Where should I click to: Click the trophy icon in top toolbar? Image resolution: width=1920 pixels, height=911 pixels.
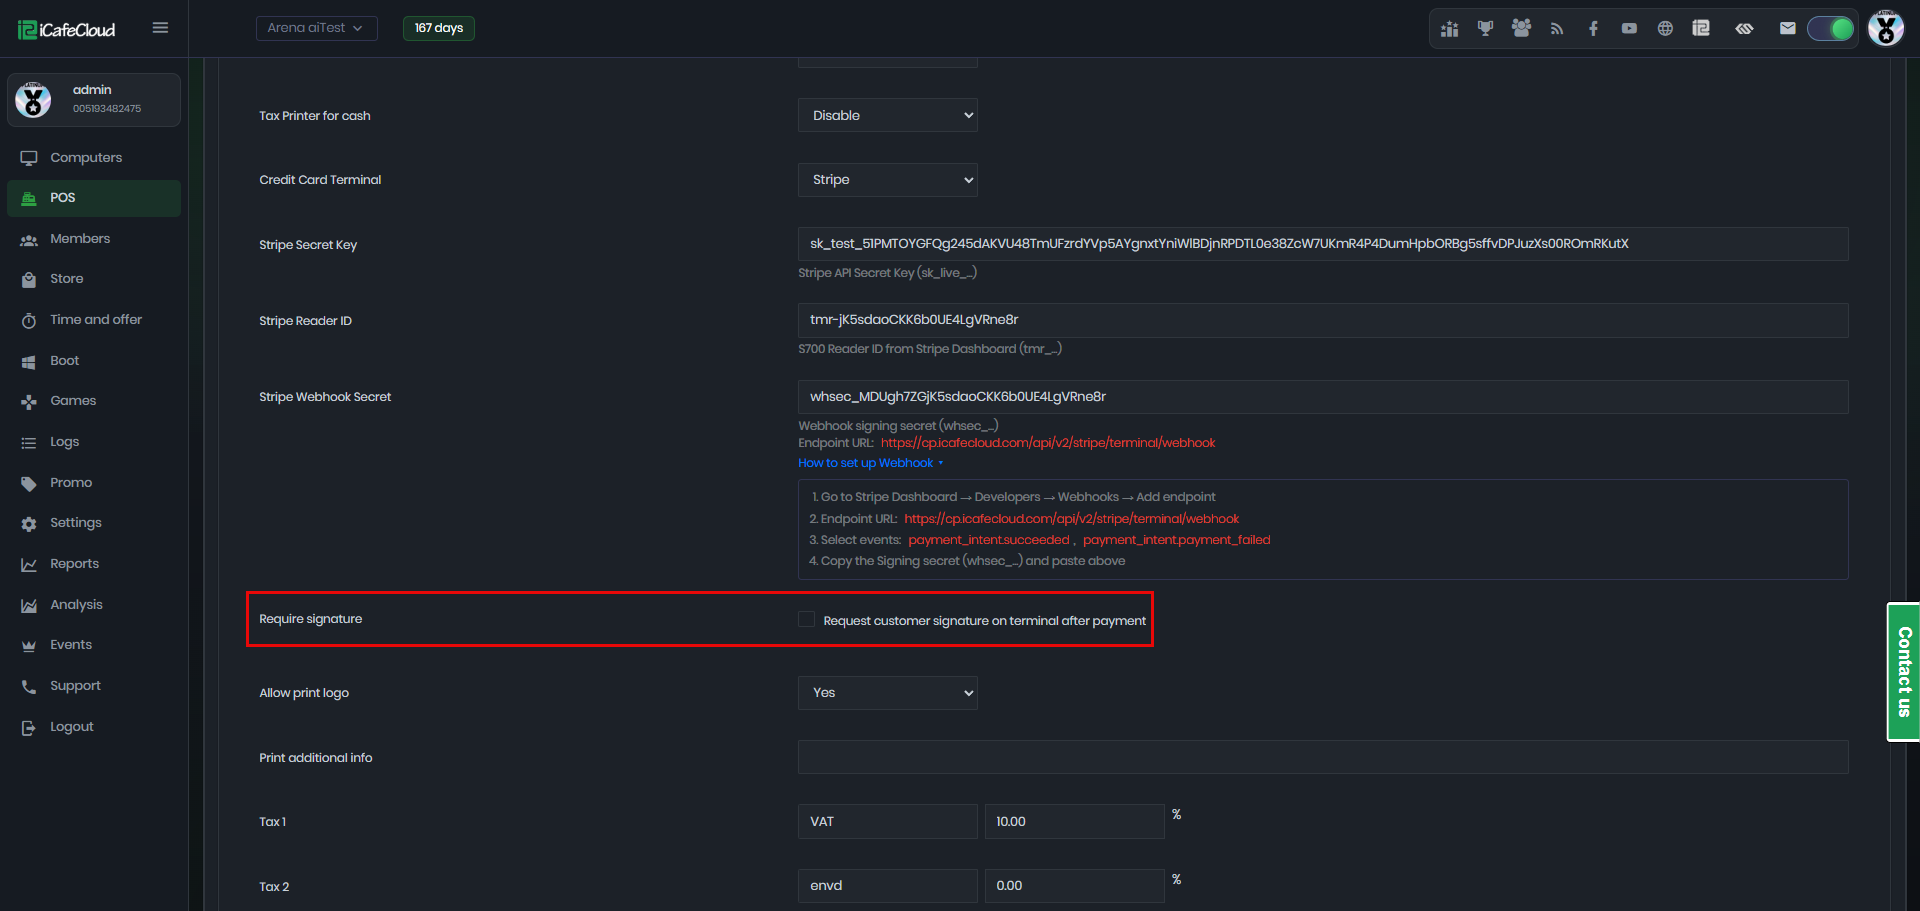pos(1485,28)
